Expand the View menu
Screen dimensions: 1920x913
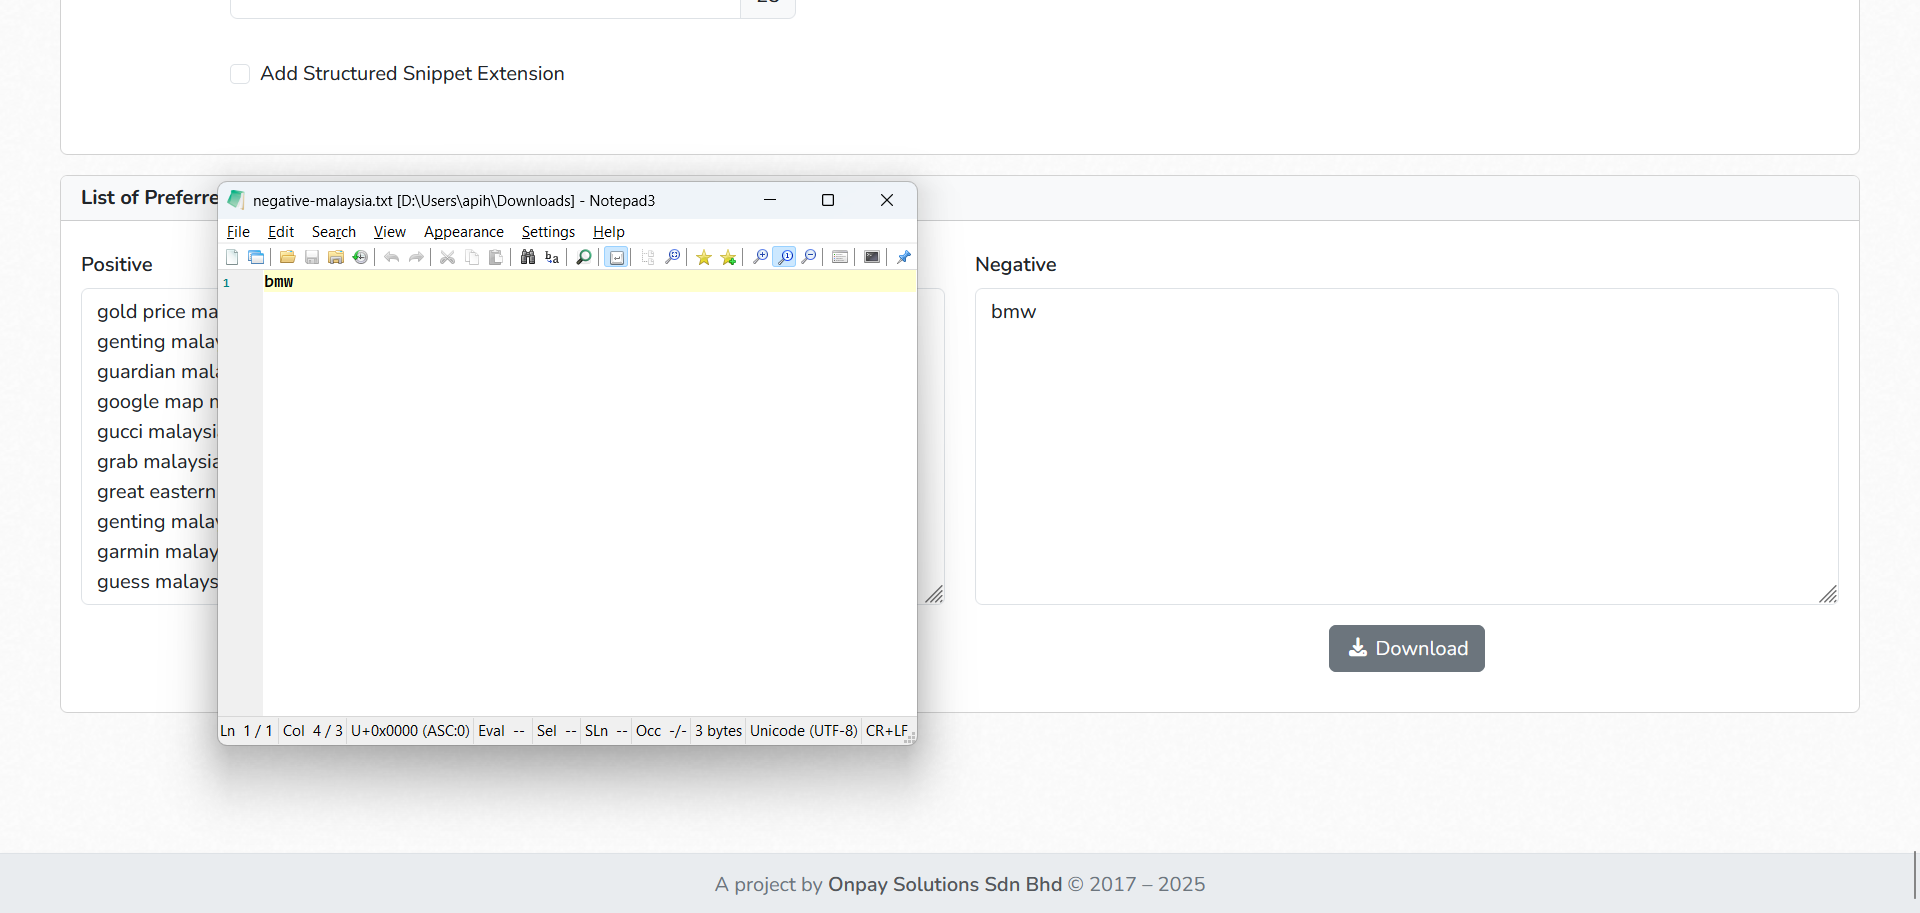click(389, 232)
